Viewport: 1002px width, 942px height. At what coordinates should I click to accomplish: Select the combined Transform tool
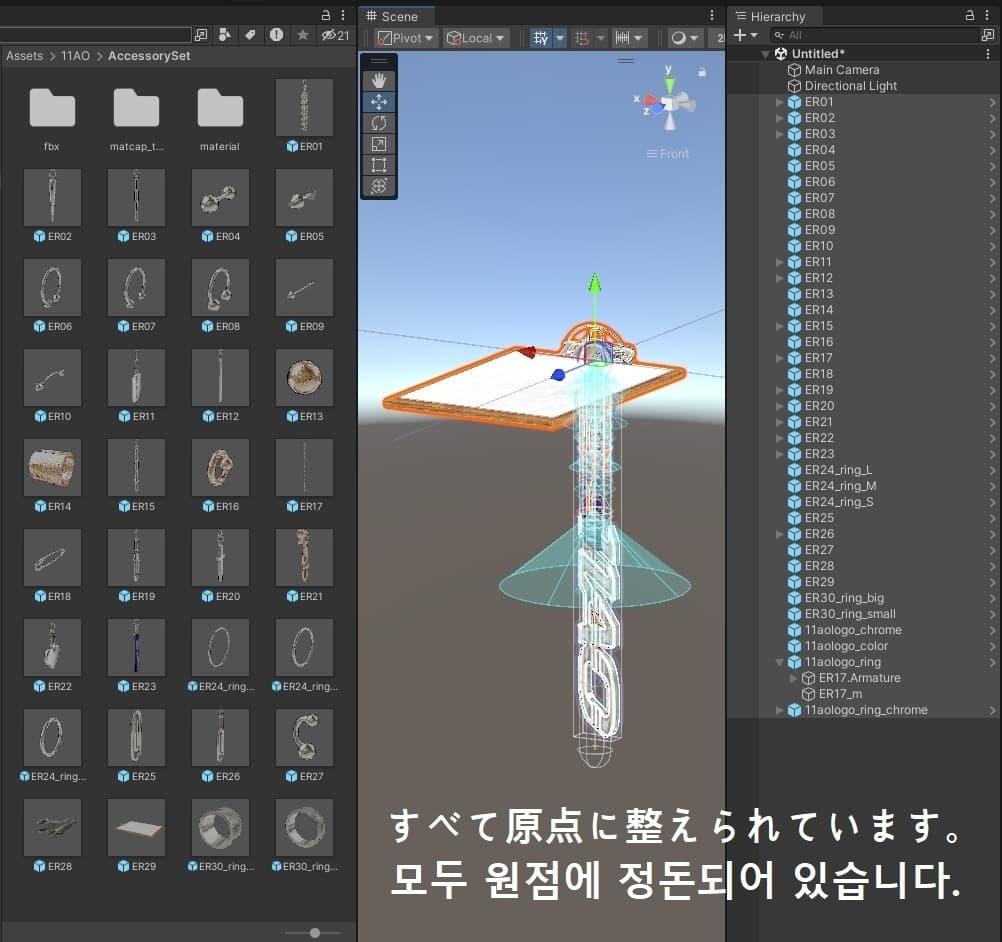pyautogui.click(x=379, y=186)
